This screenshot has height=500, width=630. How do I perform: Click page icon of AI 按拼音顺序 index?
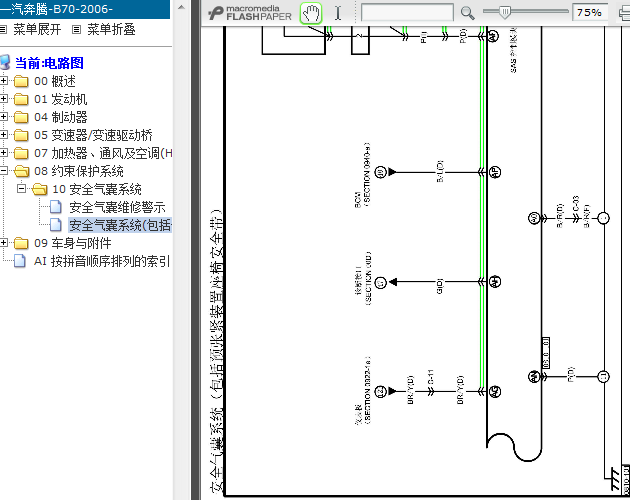point(20,261)
